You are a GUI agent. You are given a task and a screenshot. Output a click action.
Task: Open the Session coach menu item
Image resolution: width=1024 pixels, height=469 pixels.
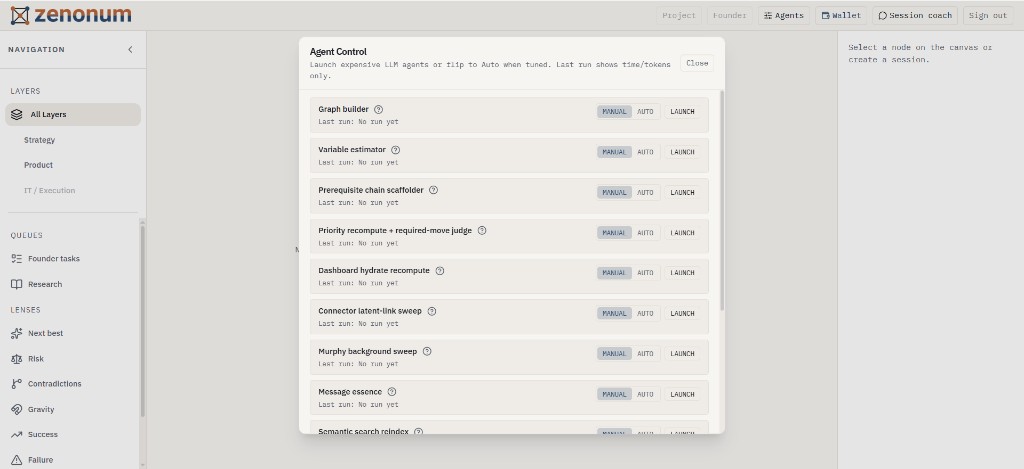[915, 16]
